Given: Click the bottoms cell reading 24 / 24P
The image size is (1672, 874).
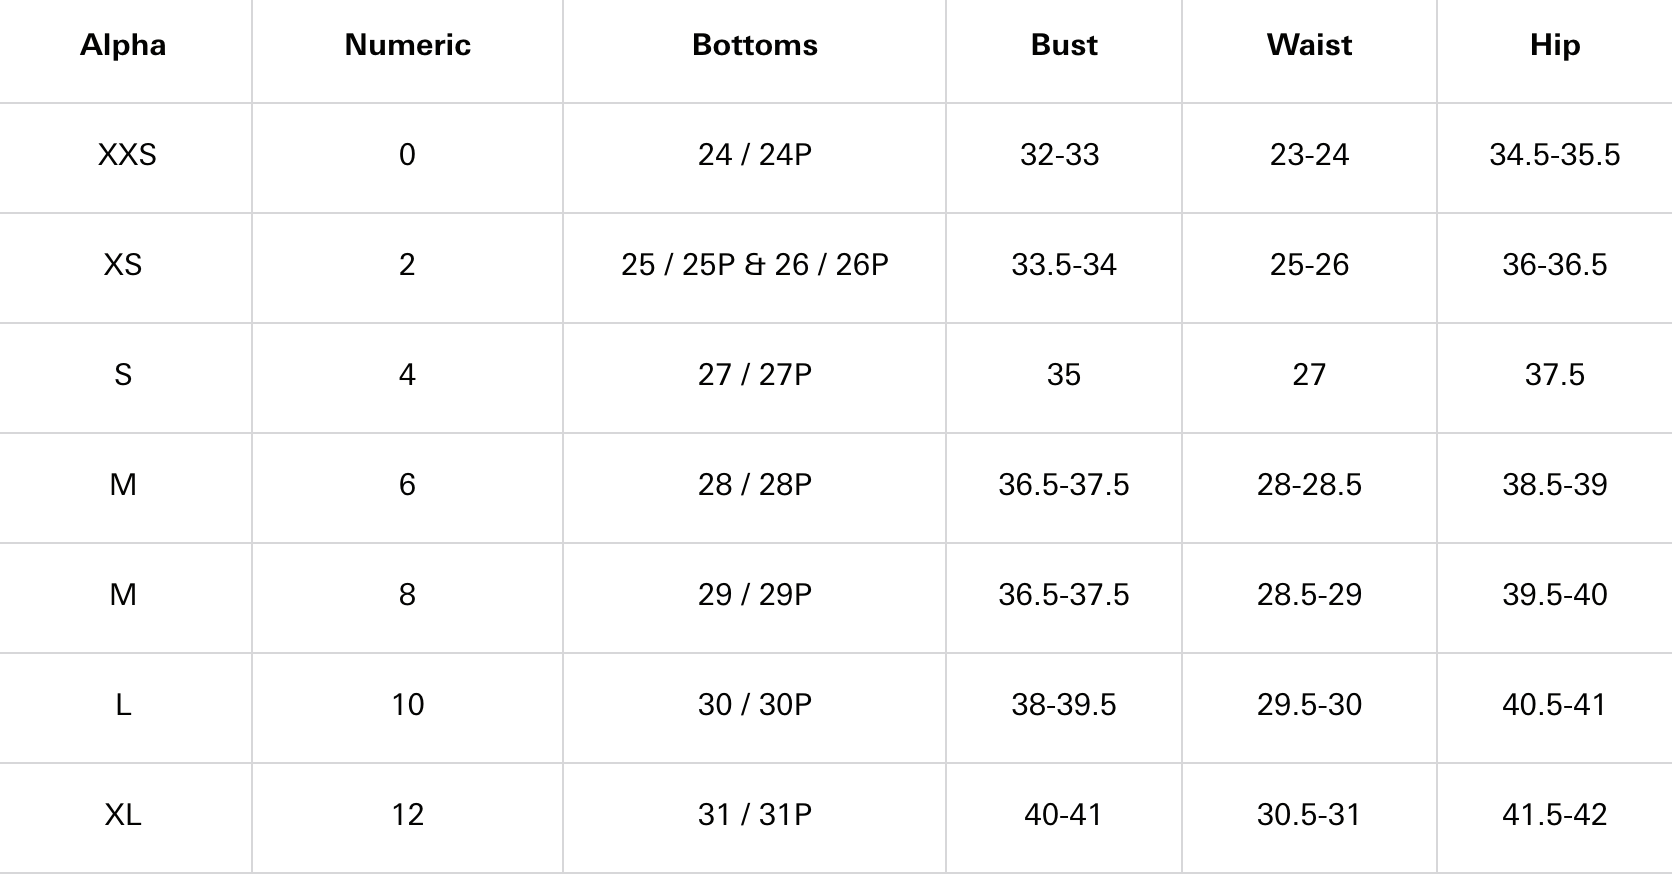Looking at the screenshot, I should pos(754,155).
